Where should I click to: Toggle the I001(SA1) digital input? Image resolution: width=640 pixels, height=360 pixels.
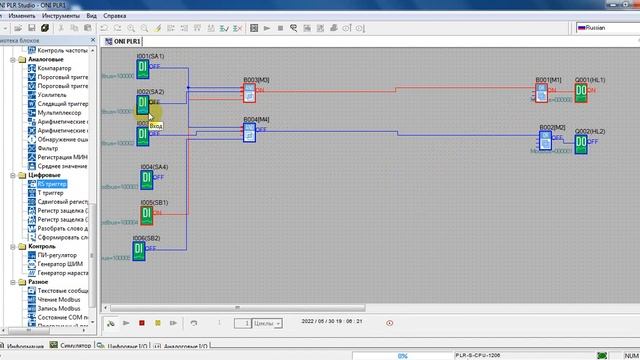(142, 69)
